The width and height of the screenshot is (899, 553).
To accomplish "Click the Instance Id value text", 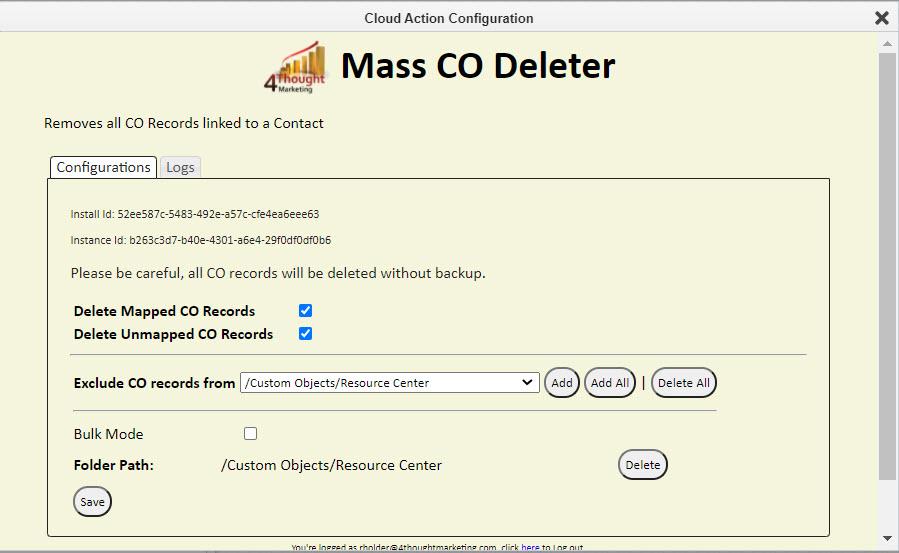I will [x=230, y=240].
